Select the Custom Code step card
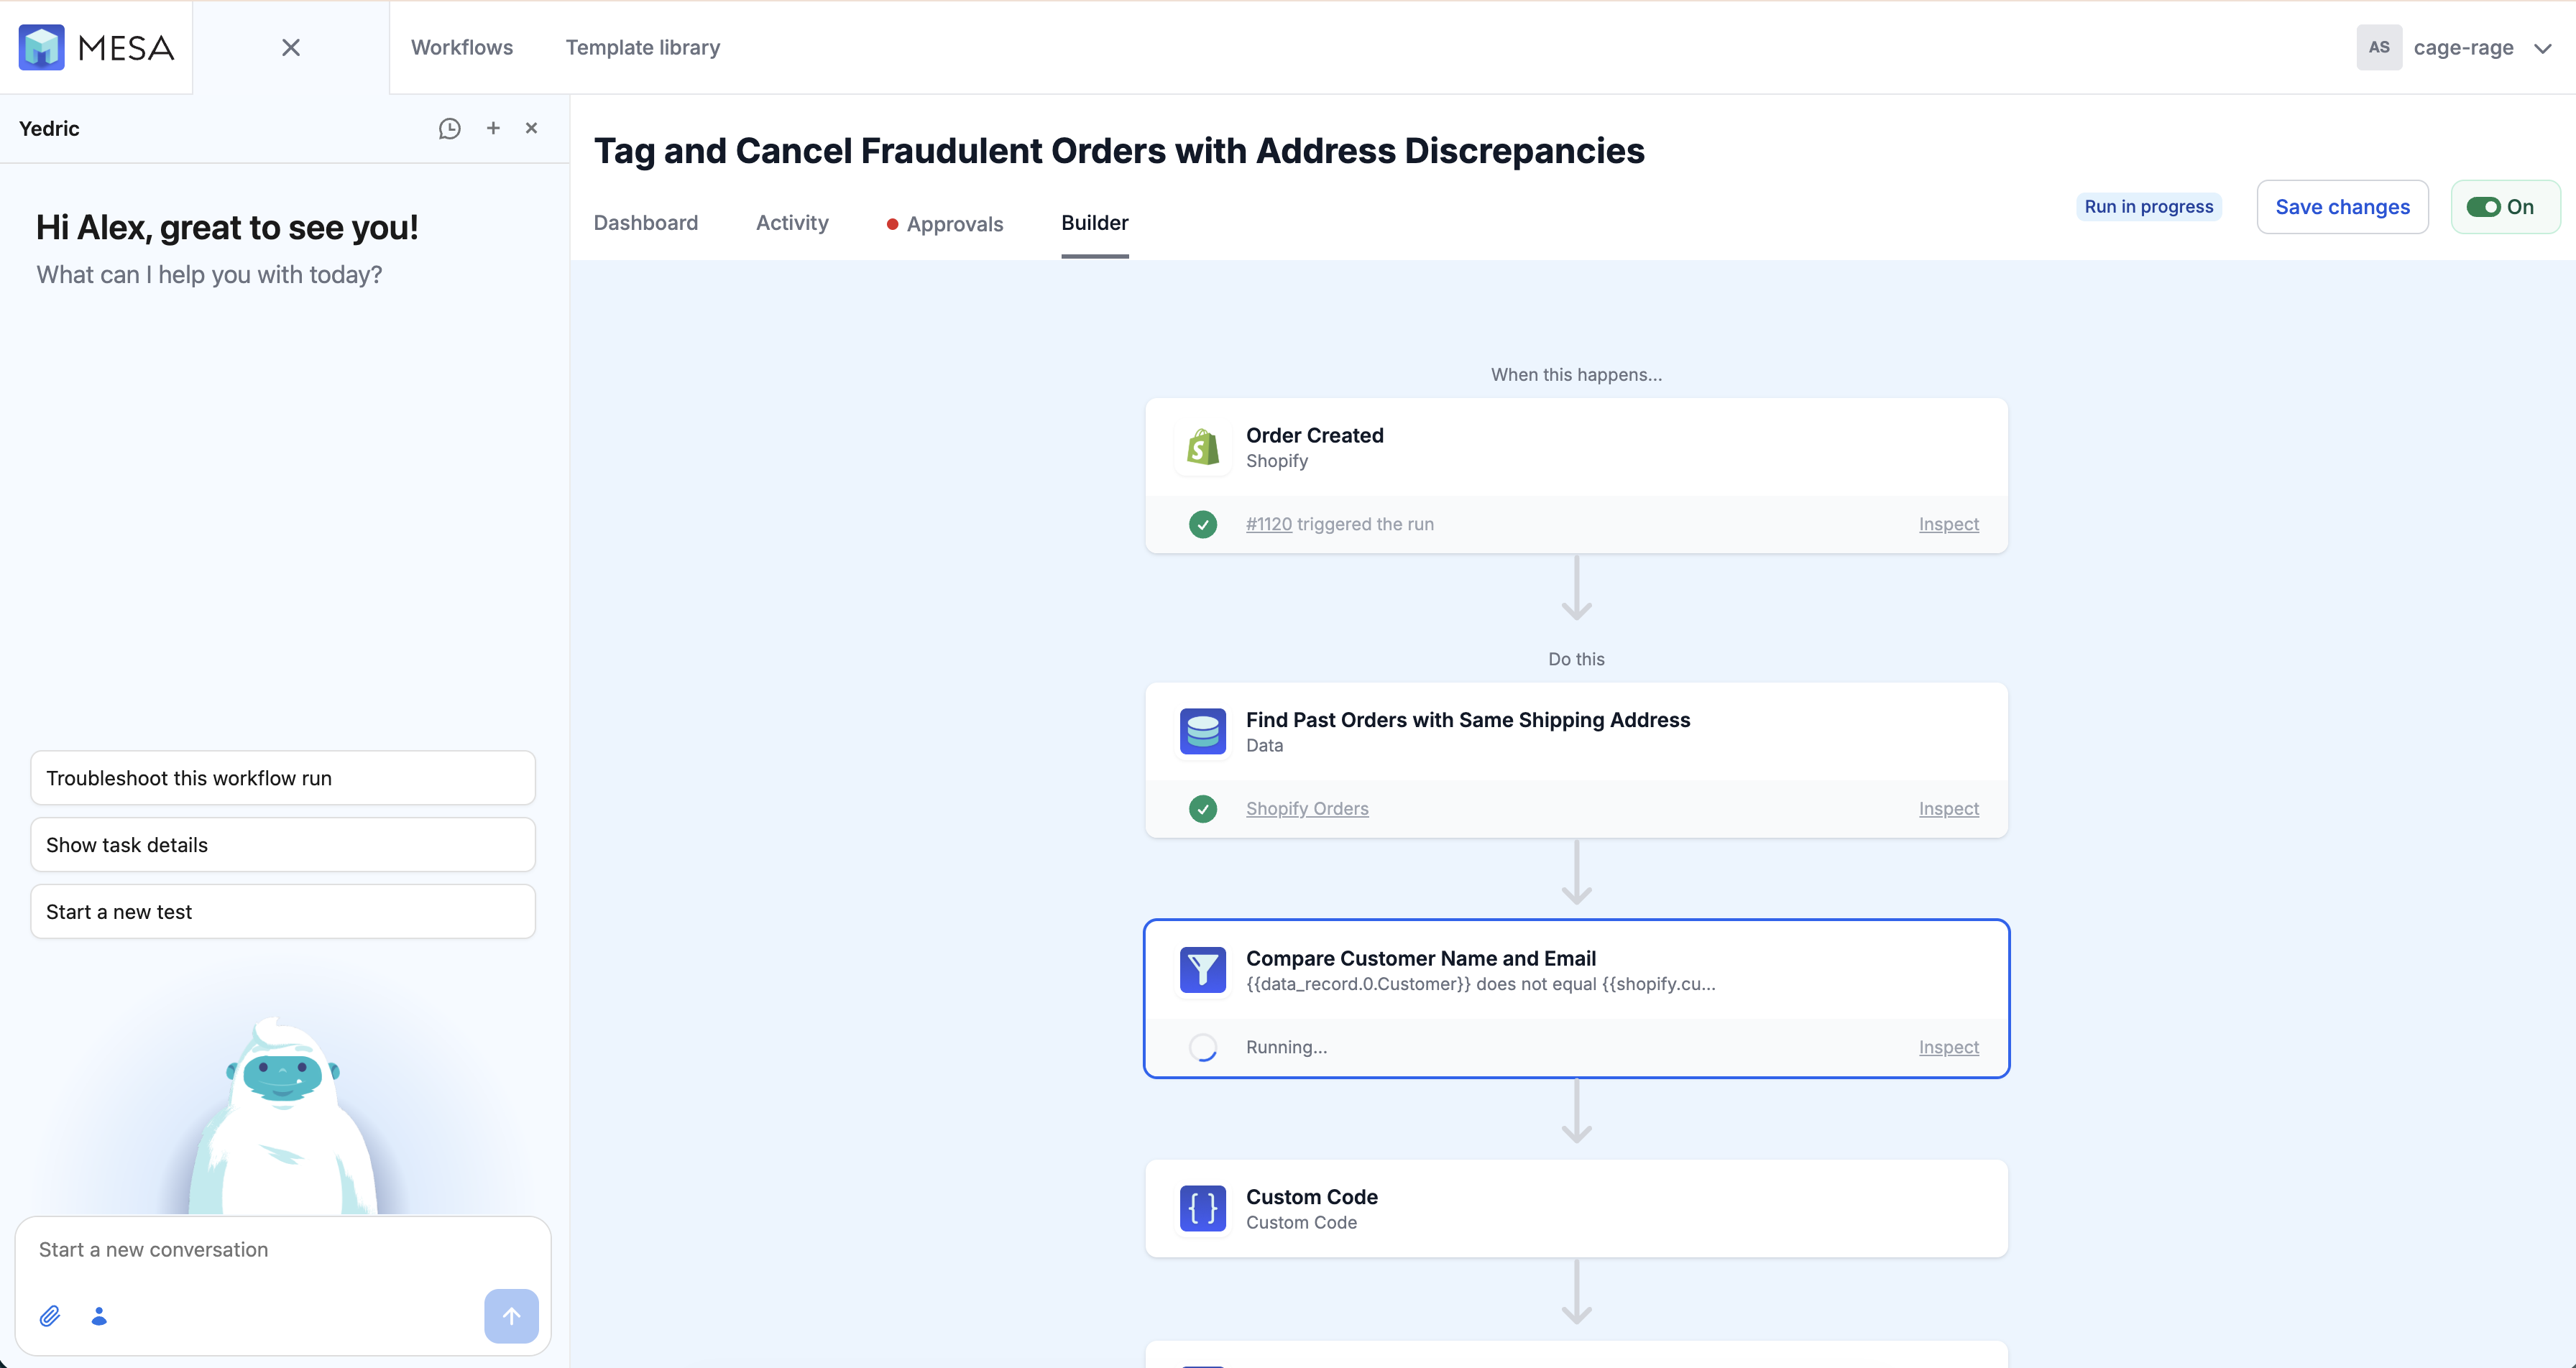 [x=1576, y=1208]
